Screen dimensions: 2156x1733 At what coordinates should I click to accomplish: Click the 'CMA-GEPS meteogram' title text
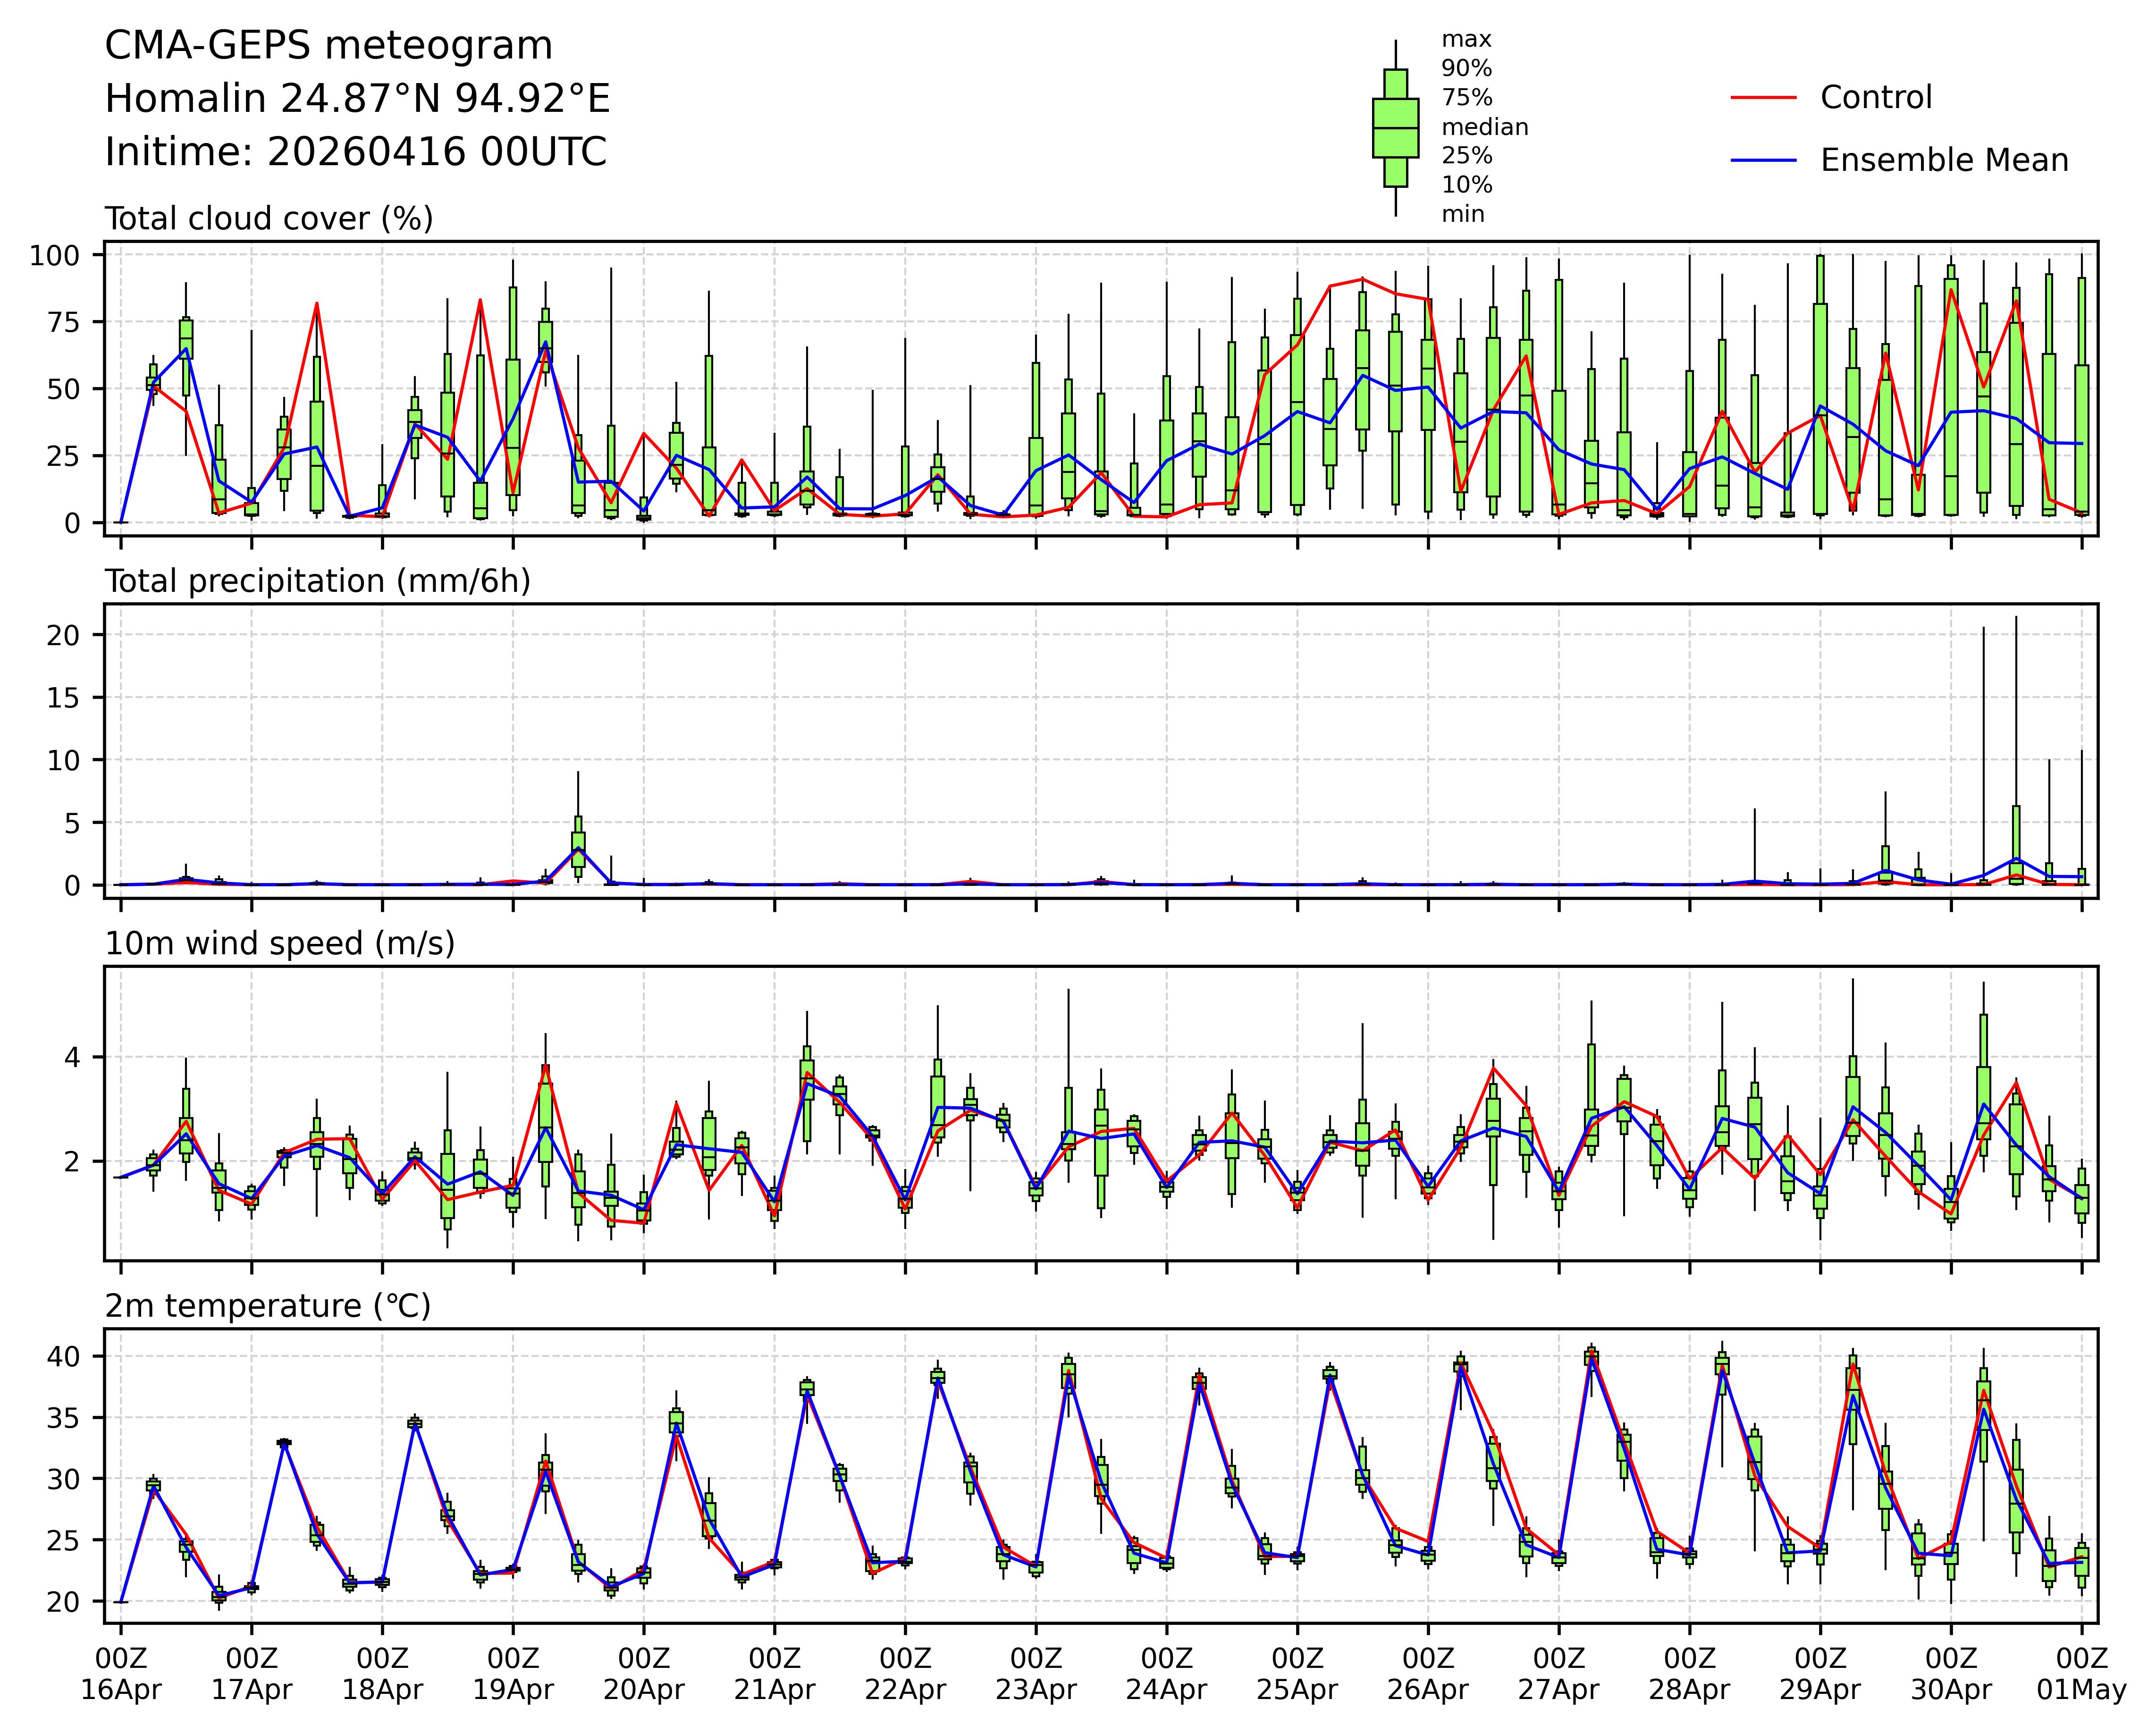[328, 46]
